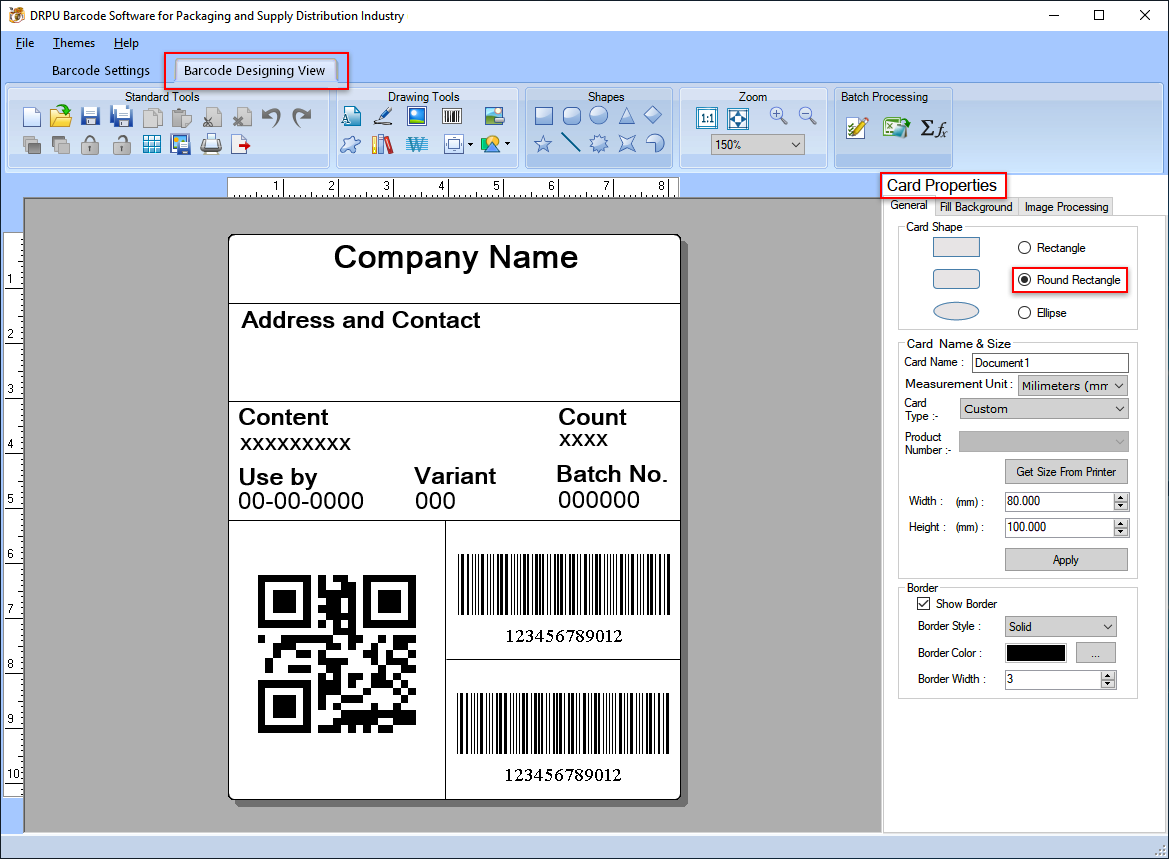Screen dimensions: 1169x859
Task: Select the Address and Contact text on label
Action: coord(361,320)
